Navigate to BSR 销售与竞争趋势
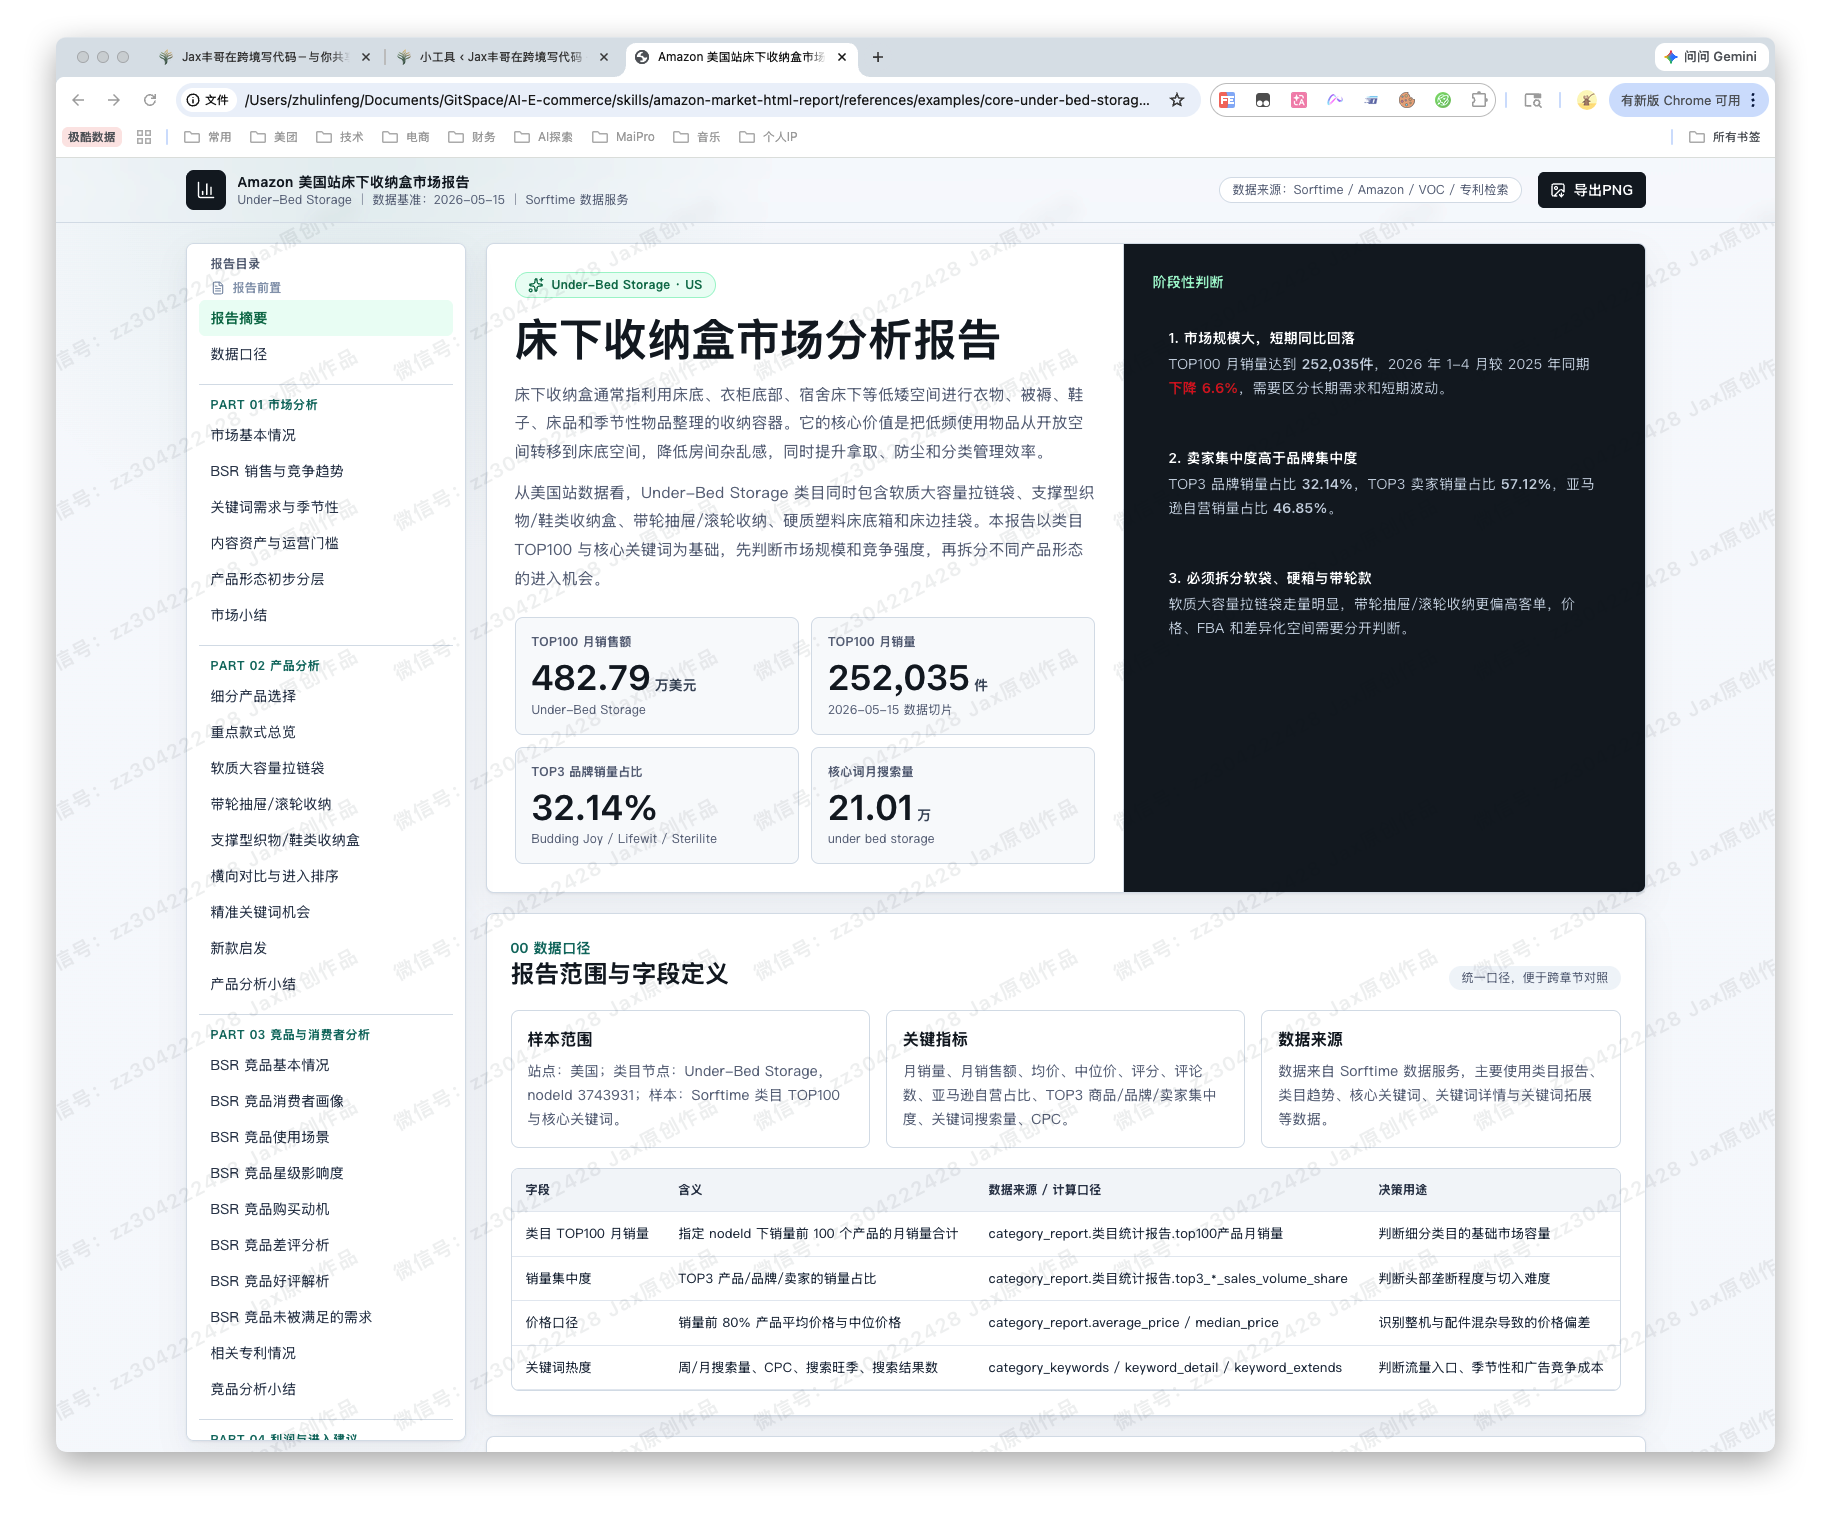The width and height of the screenshot is (1831, 1527). [326, 471]
